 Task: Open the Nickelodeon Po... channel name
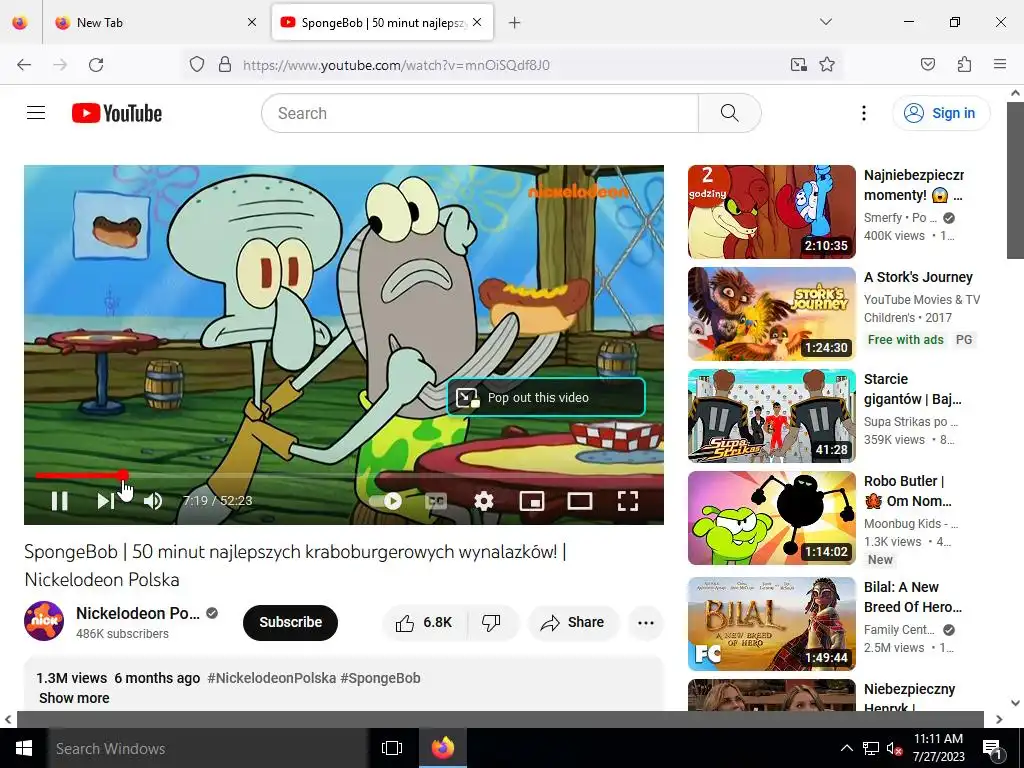tap(138, 613)
